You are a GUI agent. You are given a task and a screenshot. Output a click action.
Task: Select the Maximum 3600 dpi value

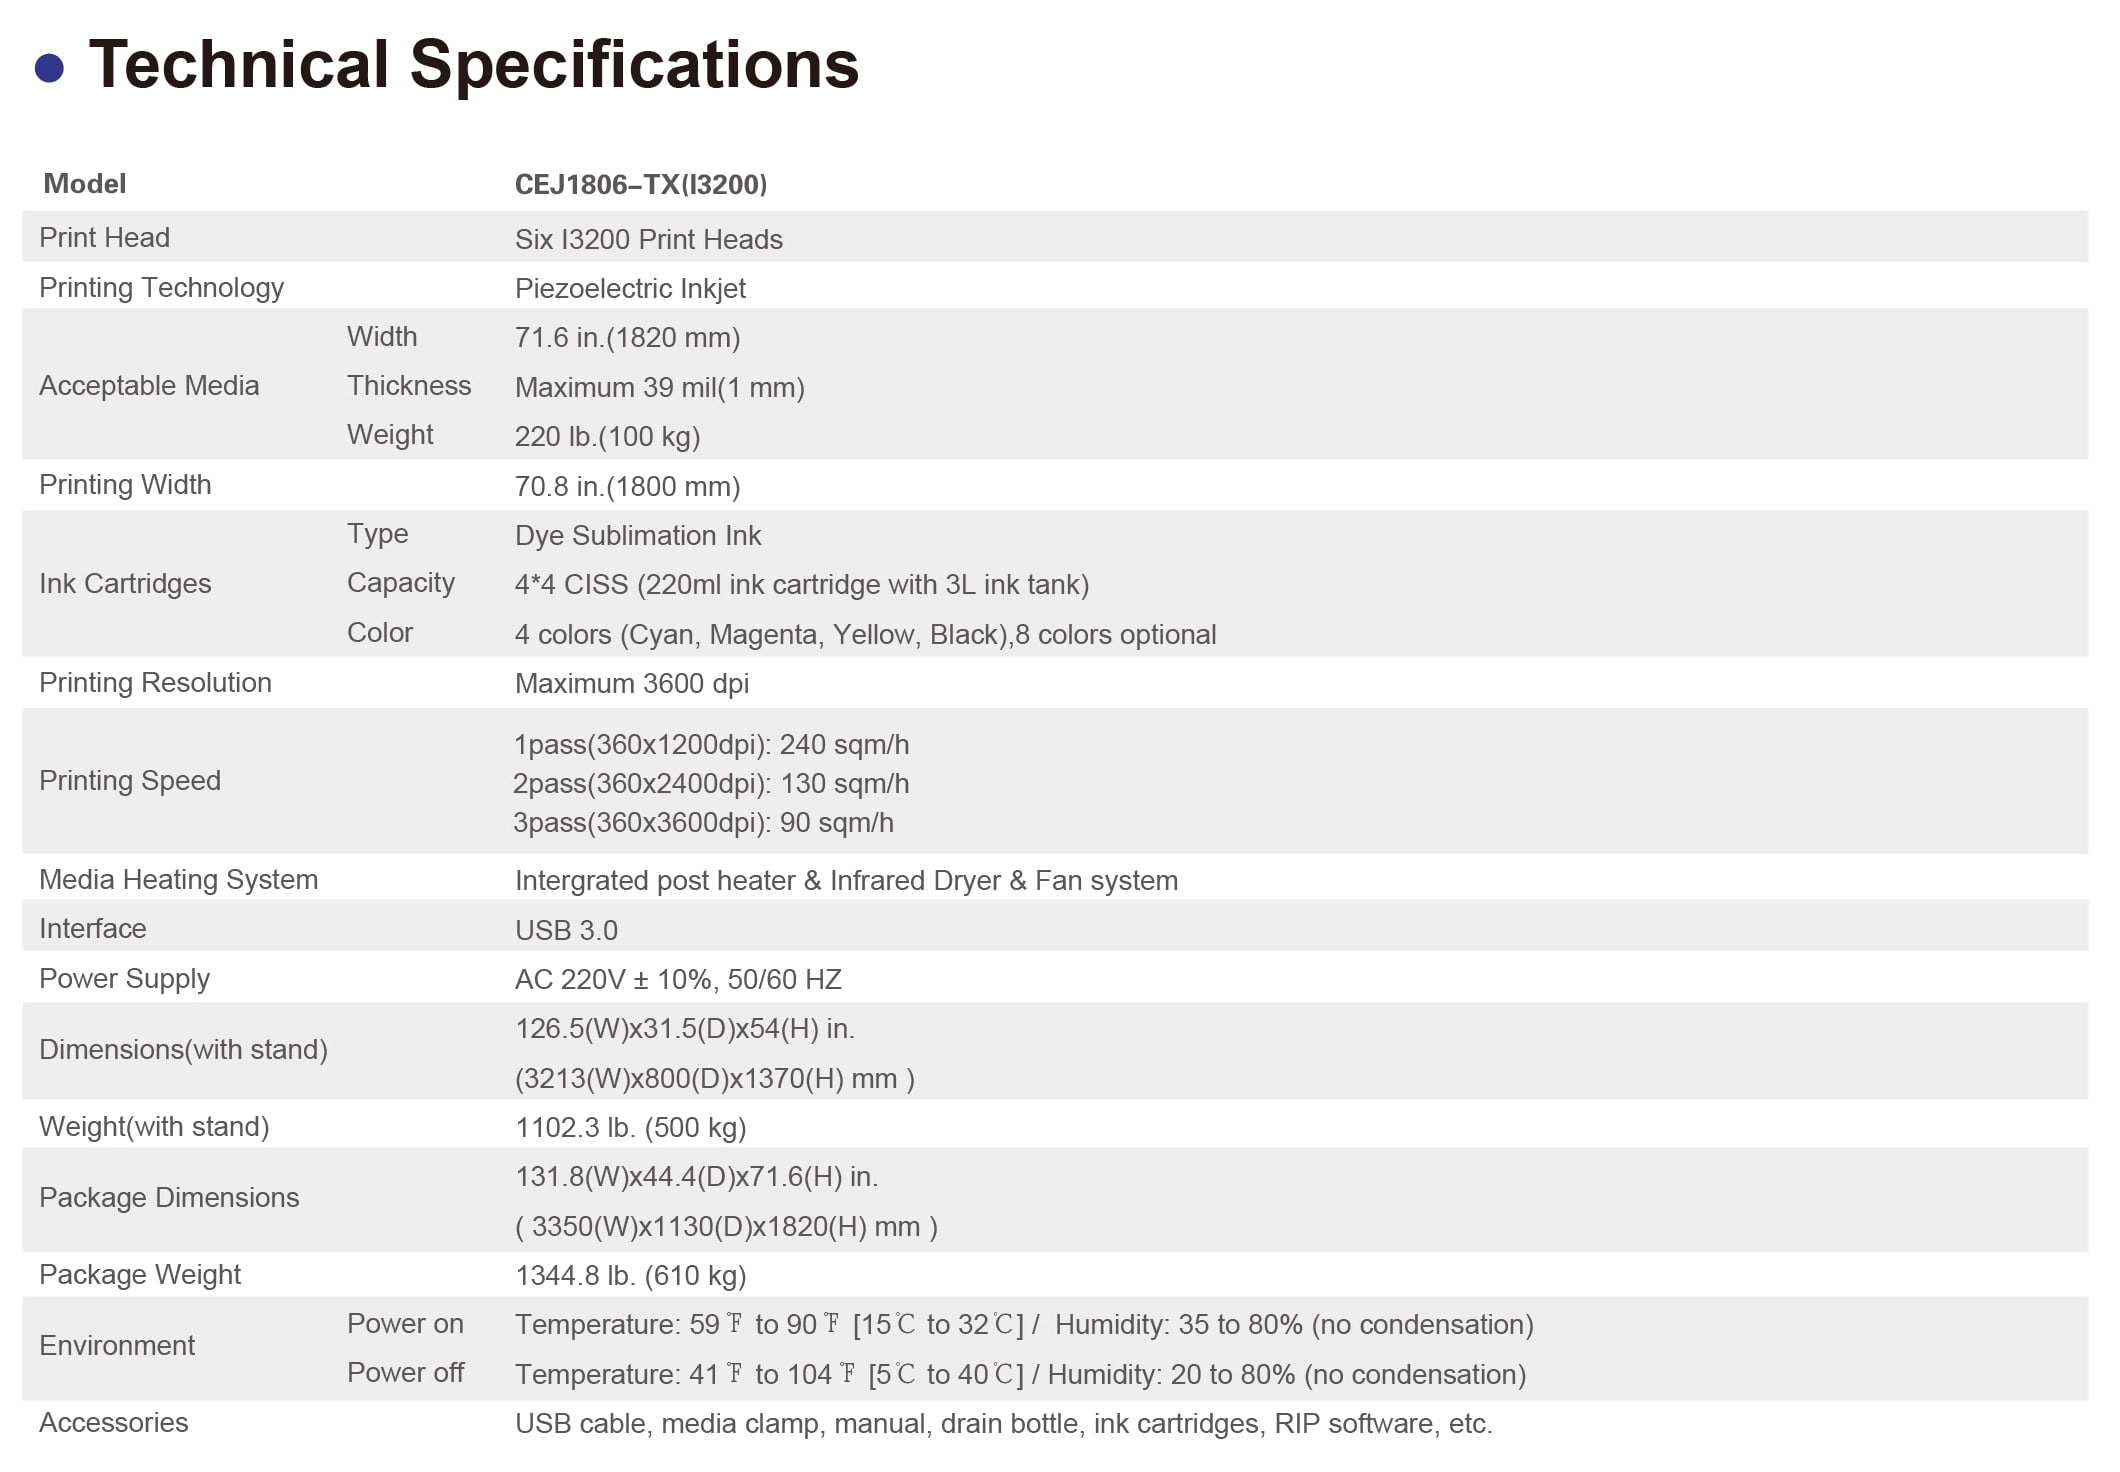click(631, 684)
